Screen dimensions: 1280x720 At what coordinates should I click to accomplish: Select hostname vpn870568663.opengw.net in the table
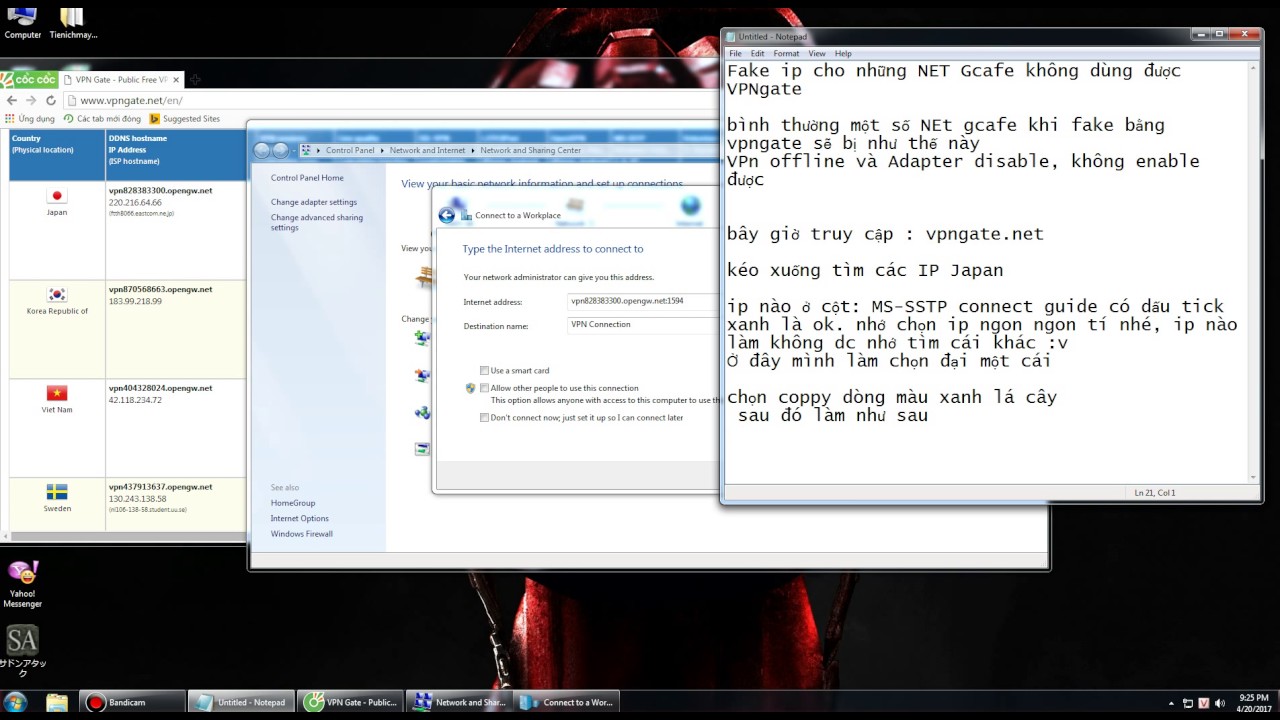(x=160, y=289)
